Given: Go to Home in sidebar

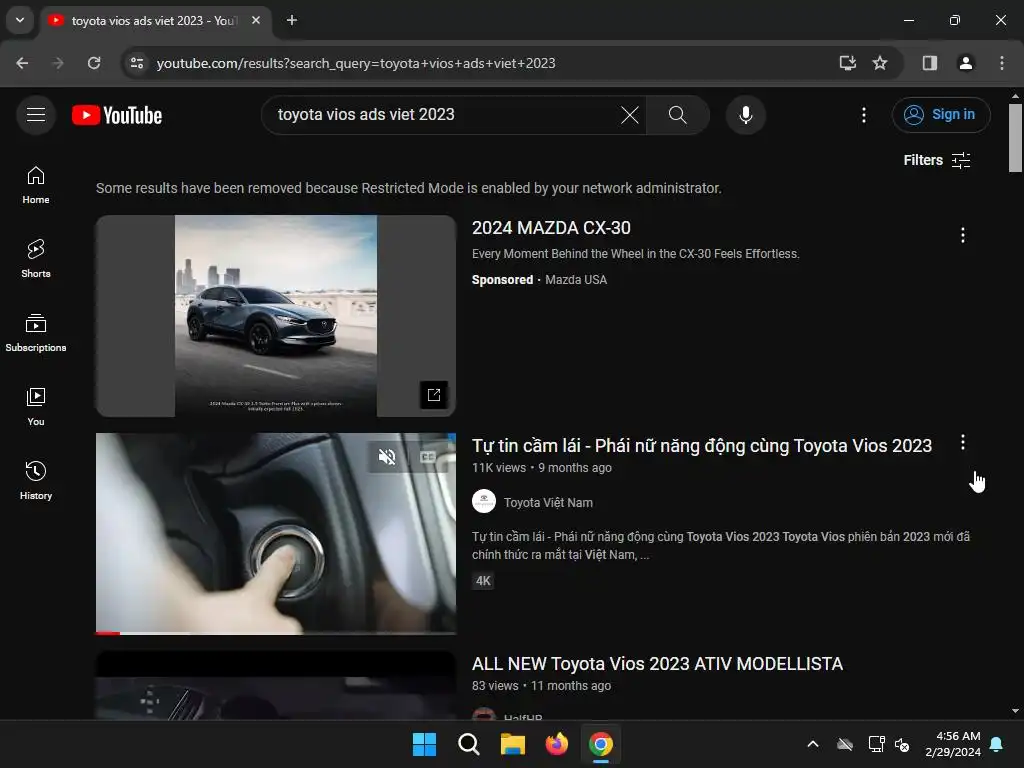Looking at the screenshot, I should (36, 185).
